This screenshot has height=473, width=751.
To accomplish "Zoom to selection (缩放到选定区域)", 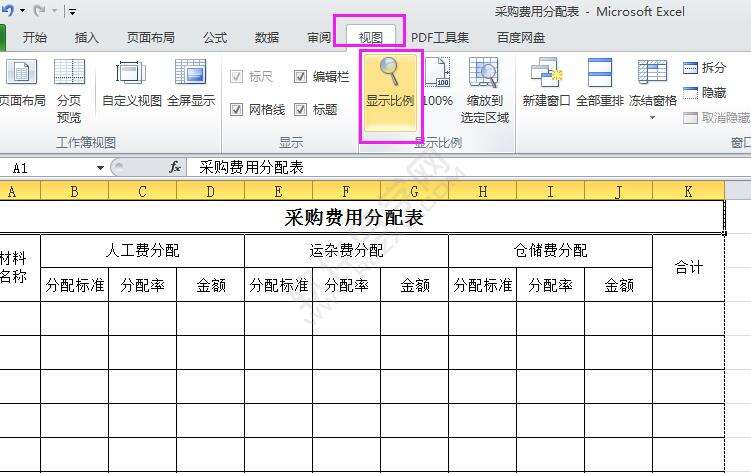I will tap(484, 91).
